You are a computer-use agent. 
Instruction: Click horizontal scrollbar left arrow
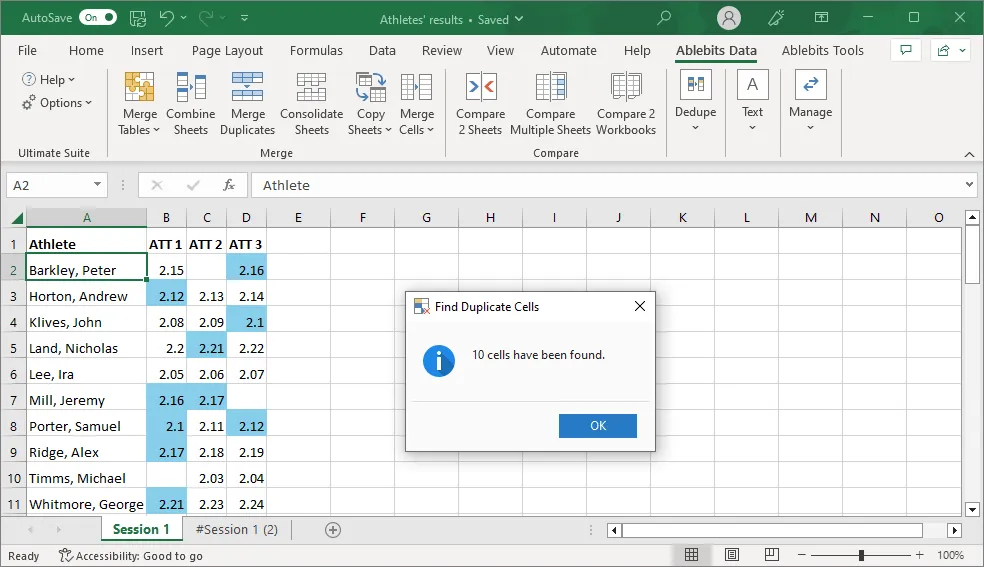tap(614, 531)
